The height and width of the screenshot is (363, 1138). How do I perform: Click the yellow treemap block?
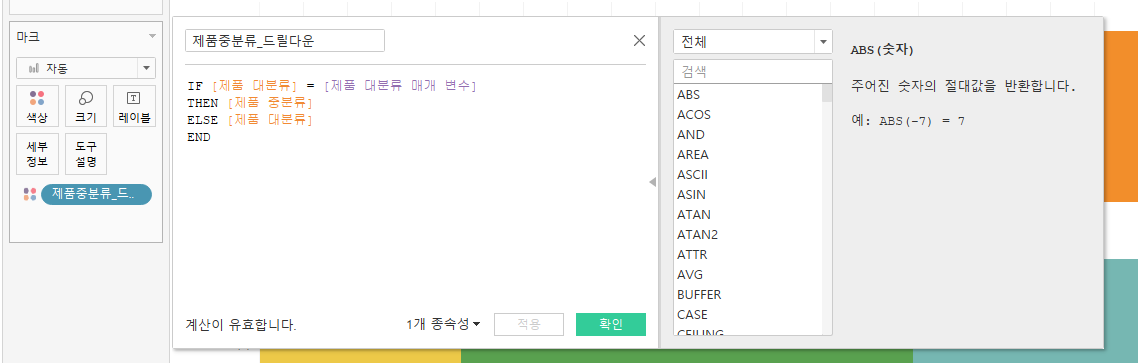click(360, 355)
